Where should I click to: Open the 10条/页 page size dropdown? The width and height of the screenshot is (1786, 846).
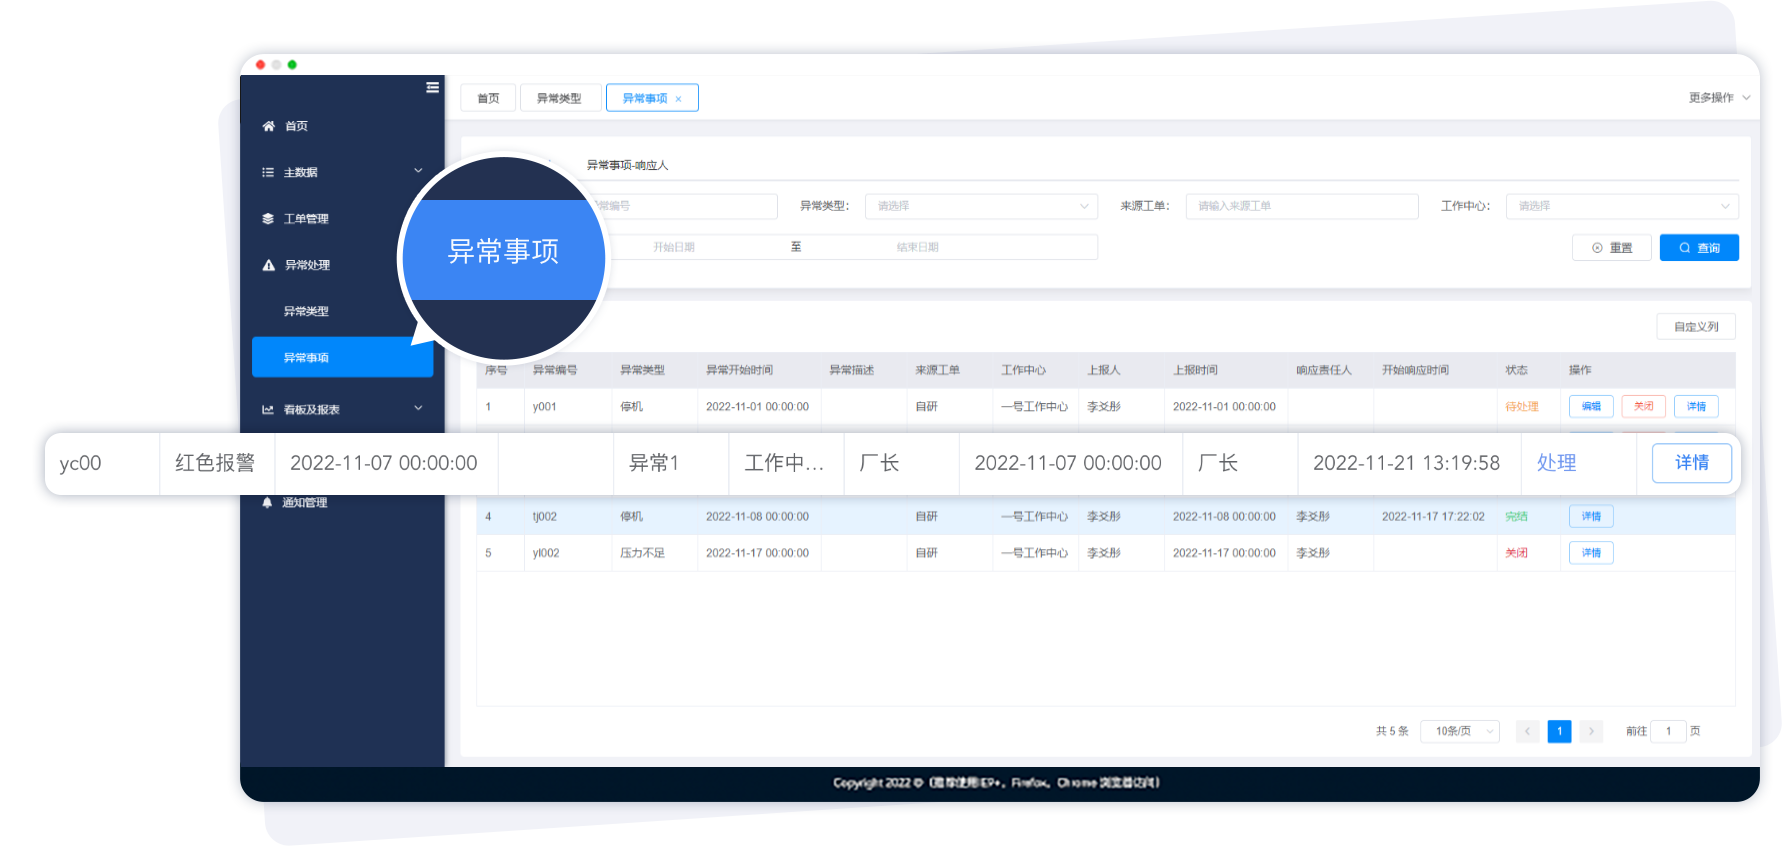[1460, 731]
